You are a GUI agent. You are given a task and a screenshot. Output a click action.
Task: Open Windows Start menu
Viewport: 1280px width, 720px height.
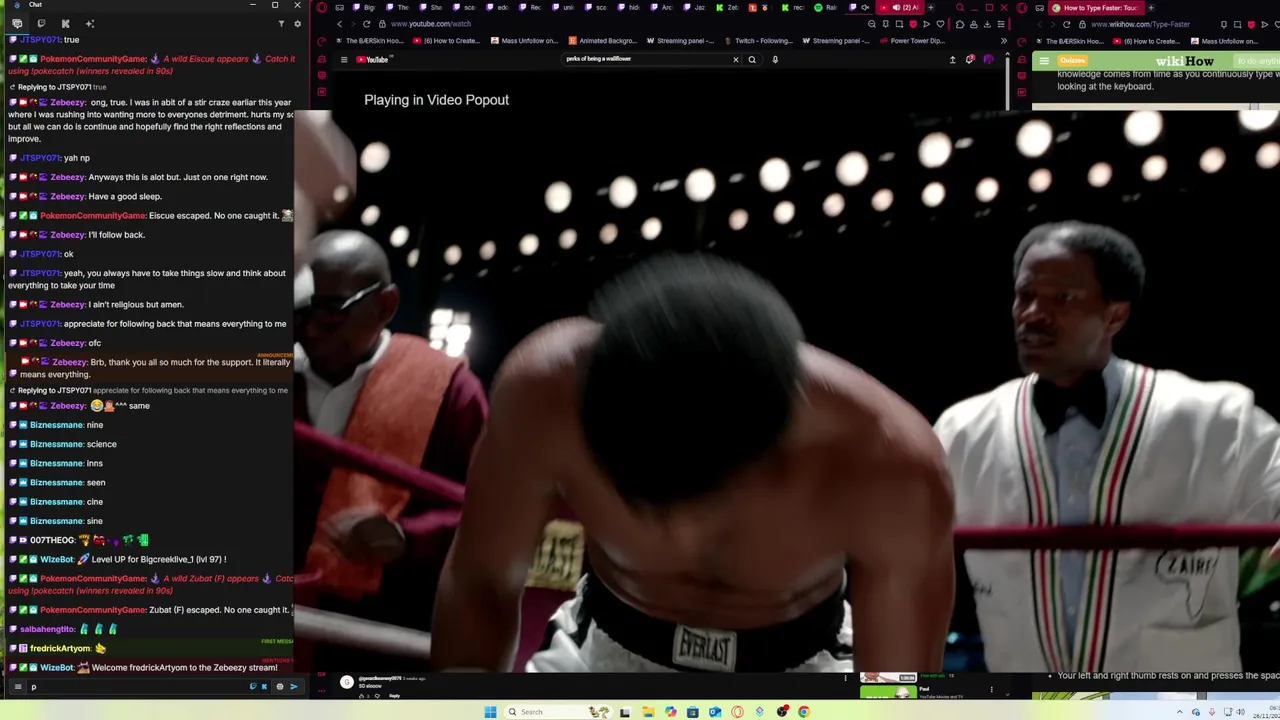490,712
